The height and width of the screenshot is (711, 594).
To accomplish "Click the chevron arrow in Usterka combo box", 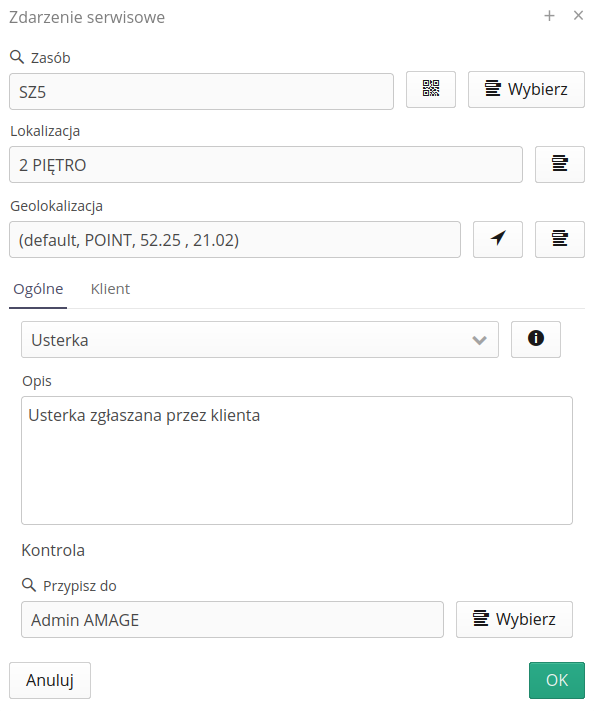I will 479,340.
